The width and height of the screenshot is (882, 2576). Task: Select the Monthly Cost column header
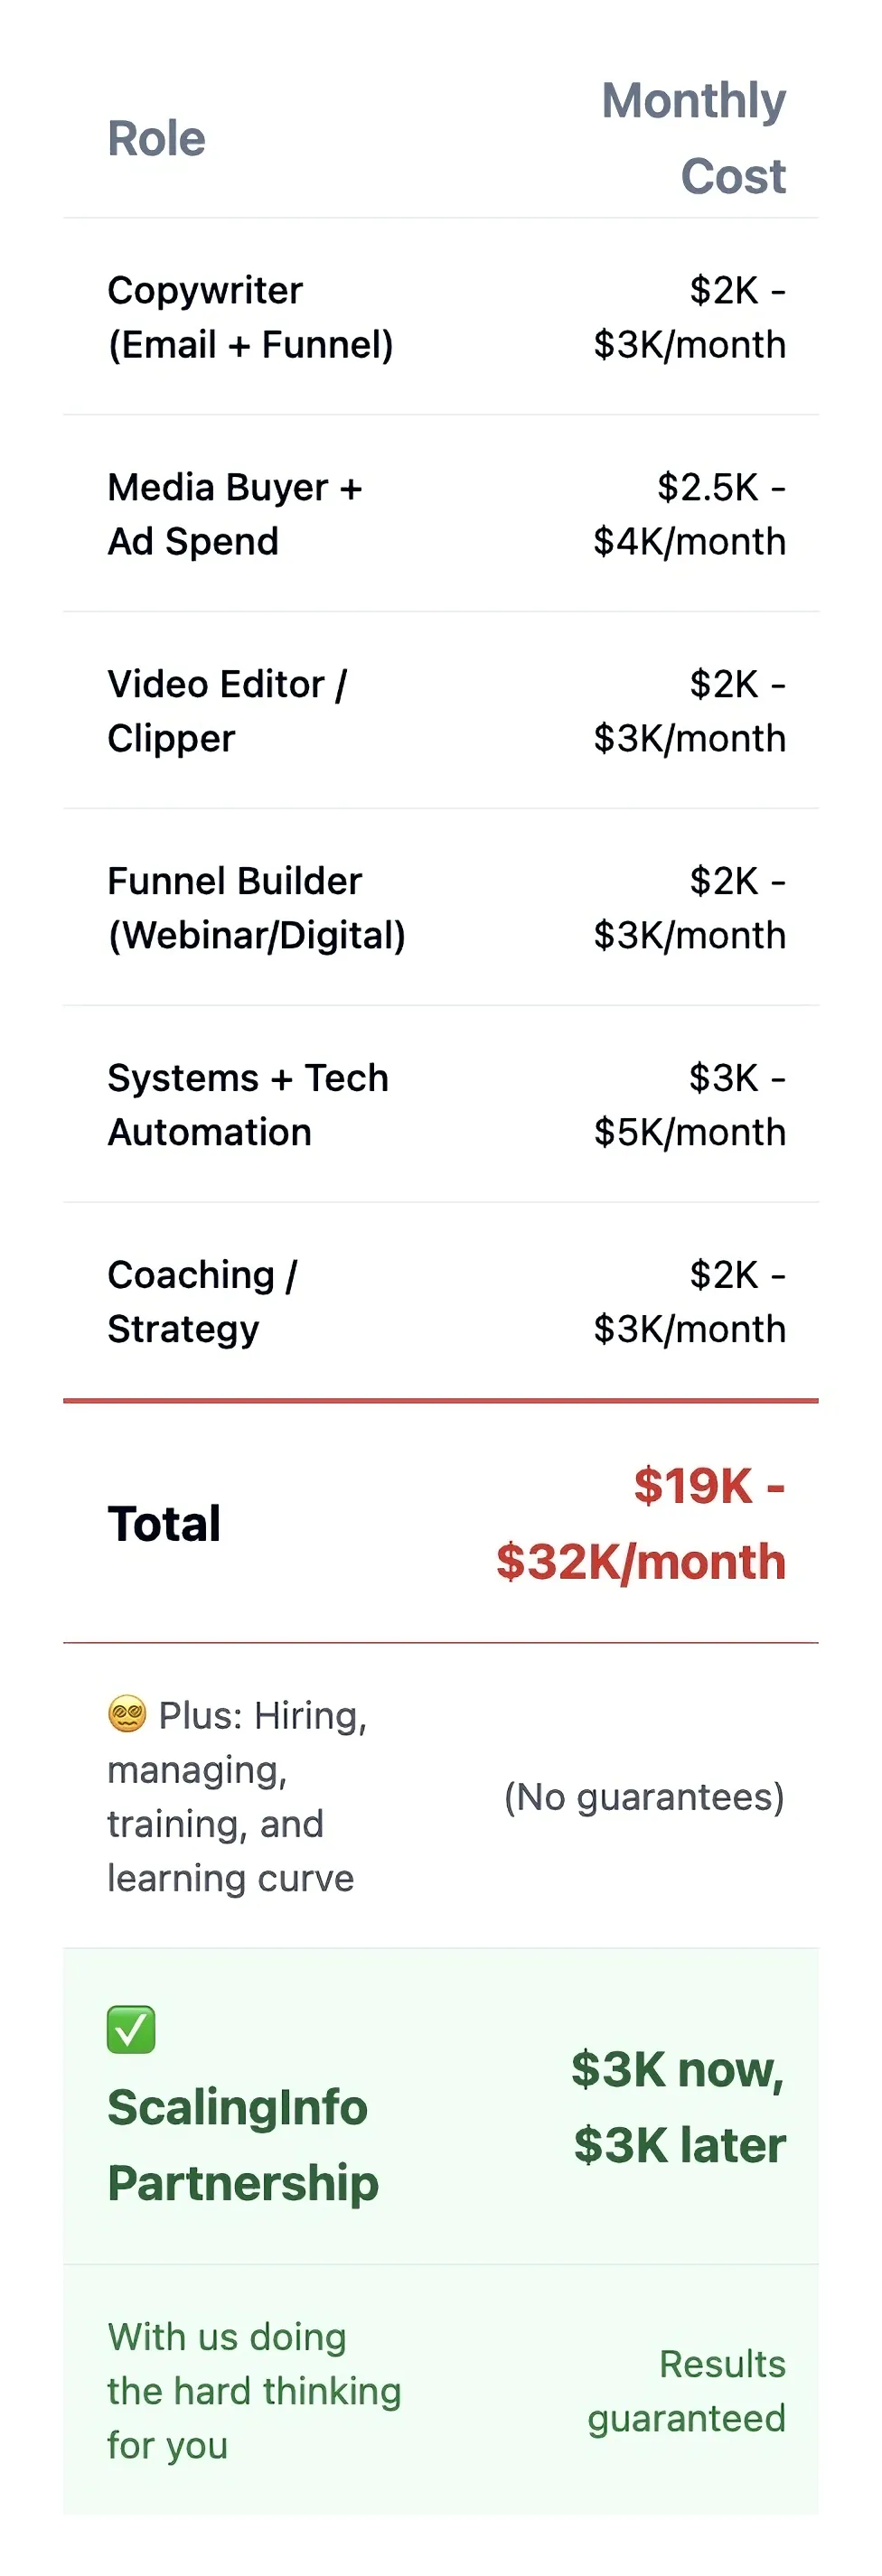click(x=693, y=138)
